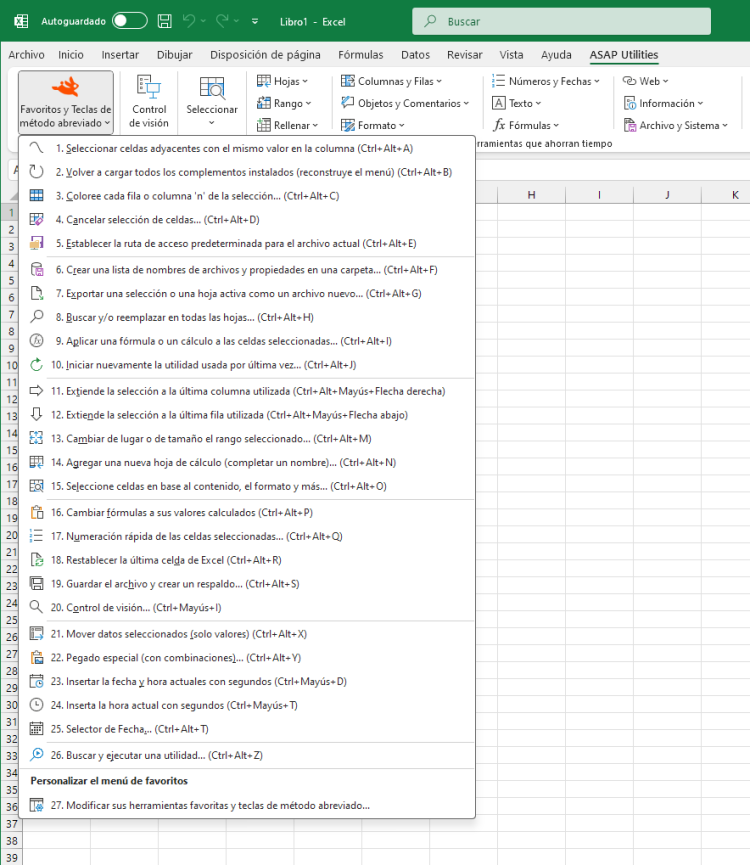Choose Modificar sus herramientas favoritas menu item

pyautogui.click(x=247, y=805)
